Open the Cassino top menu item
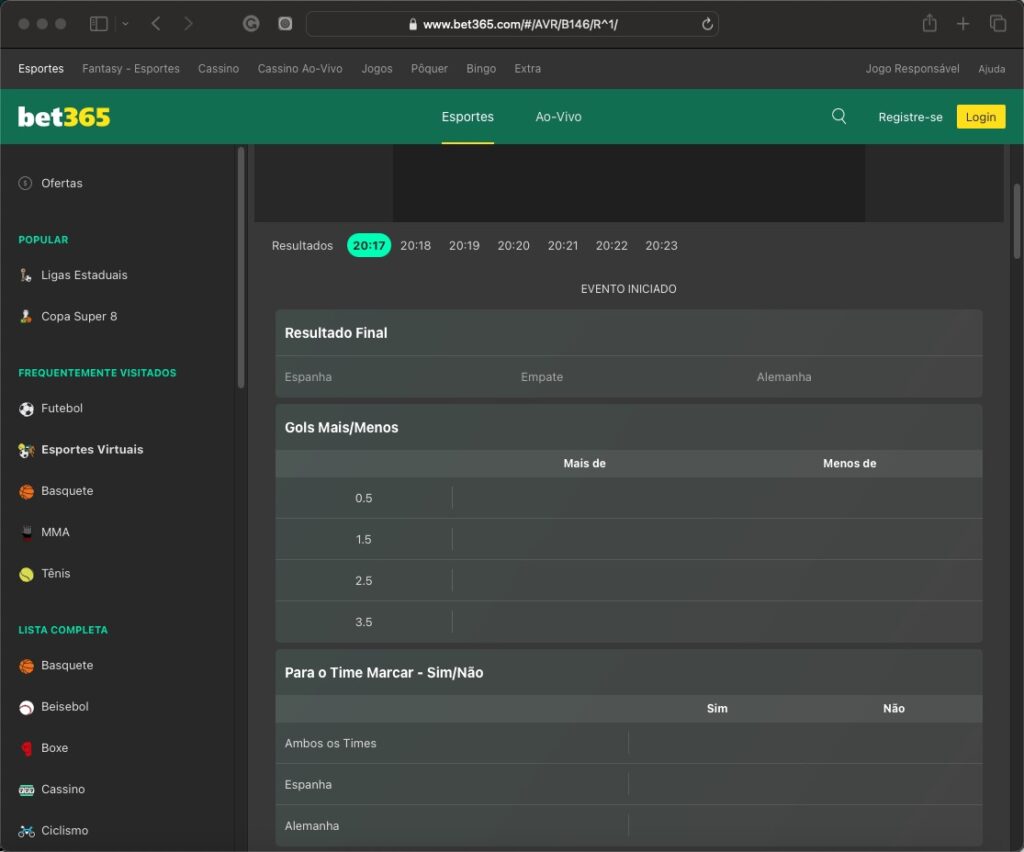The height and width of the screenshot is (852, 1024). tap(218, 69)
